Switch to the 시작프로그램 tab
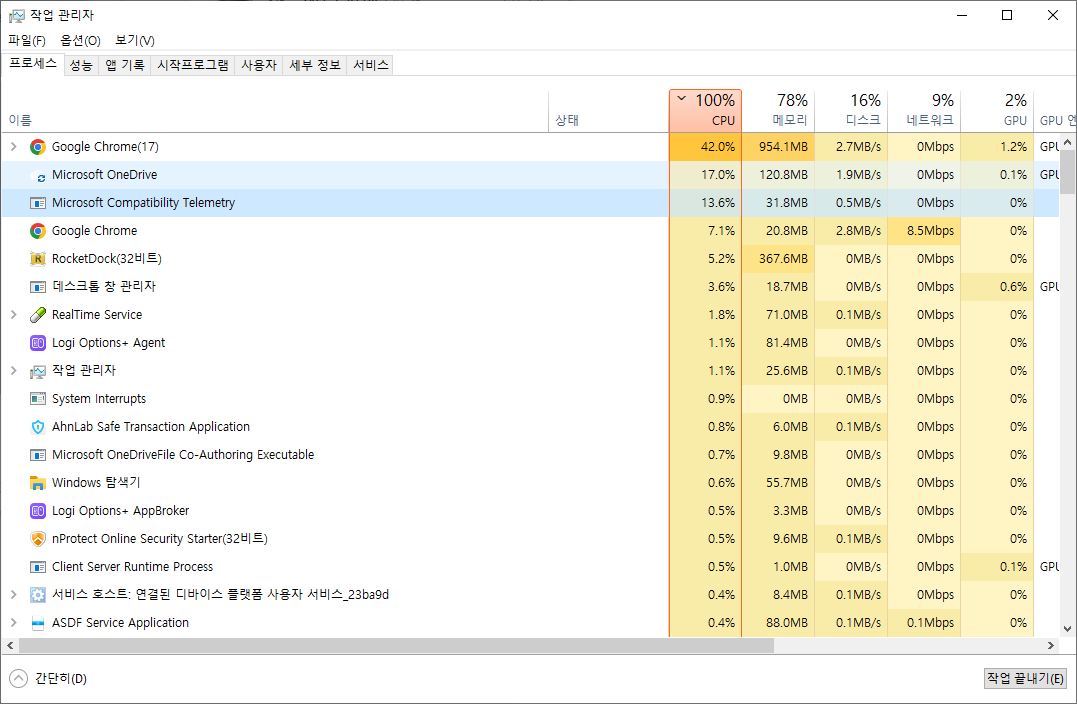 click(193, 65)
